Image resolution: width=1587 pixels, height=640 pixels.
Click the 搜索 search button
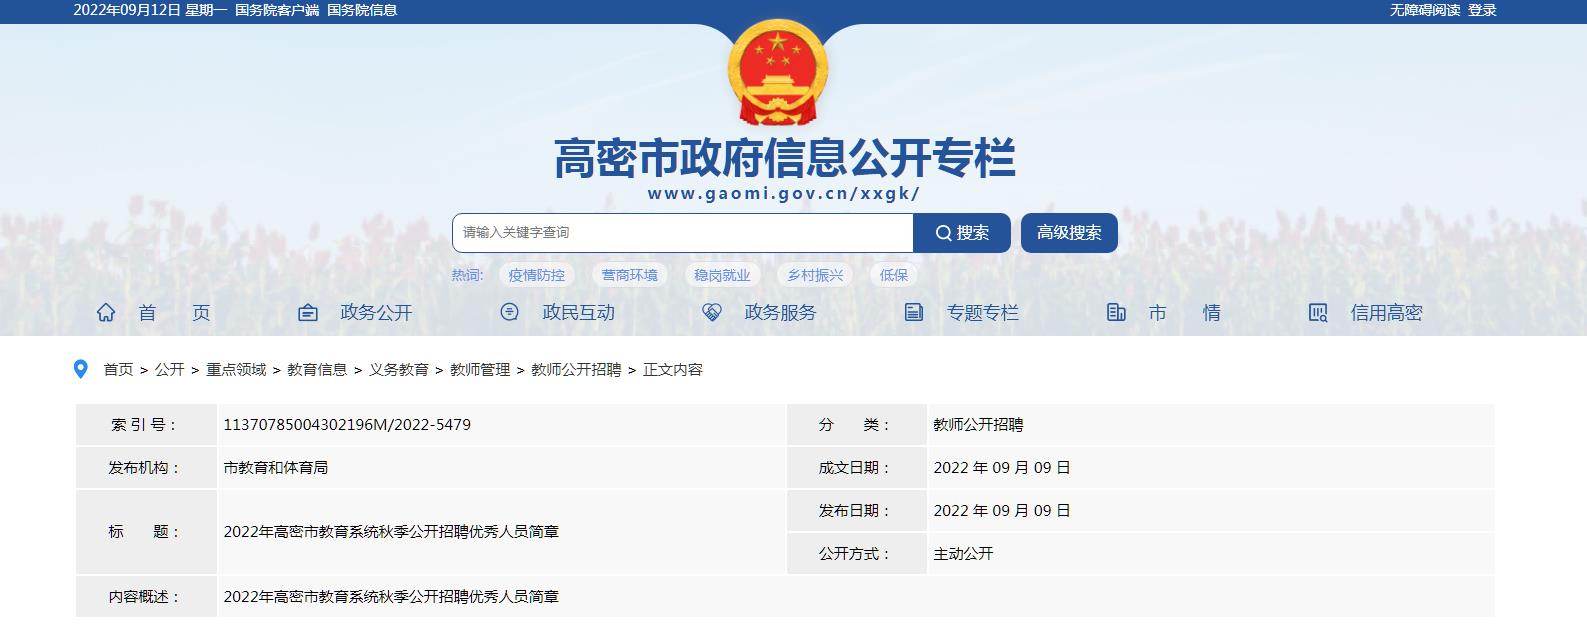962,233
